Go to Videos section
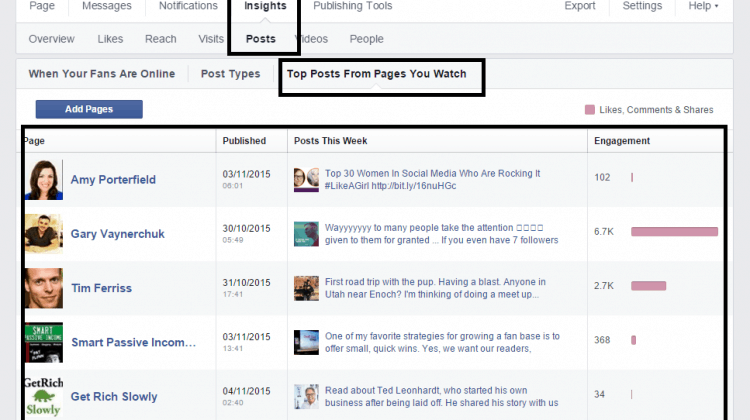 coord(313,39)
